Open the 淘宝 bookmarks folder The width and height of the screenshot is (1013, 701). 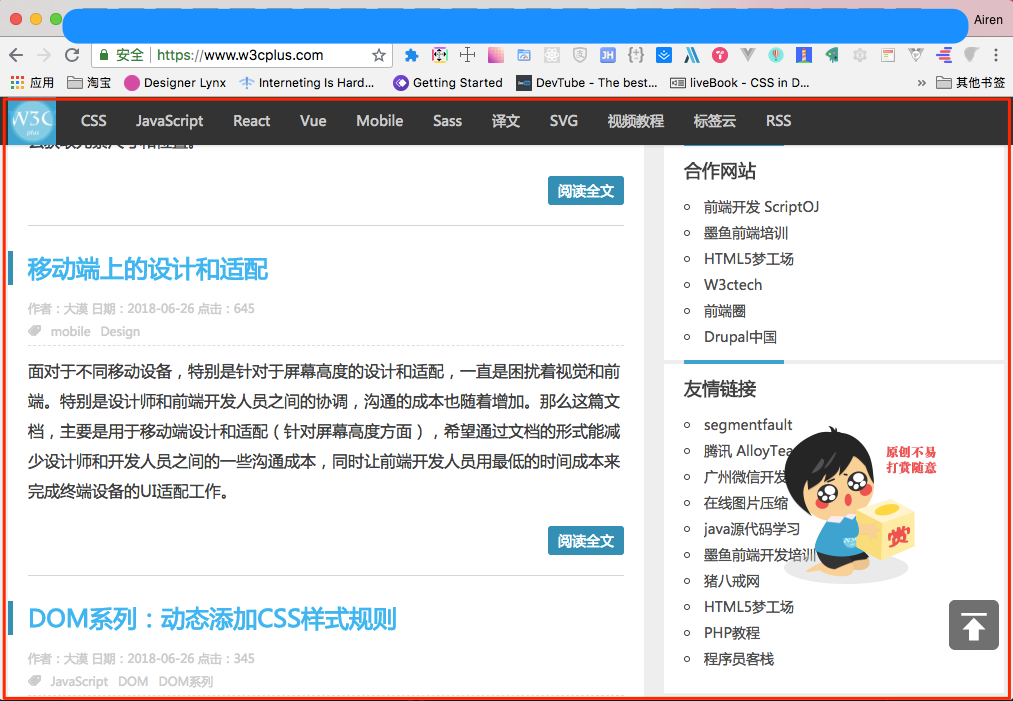click(89, 83)
